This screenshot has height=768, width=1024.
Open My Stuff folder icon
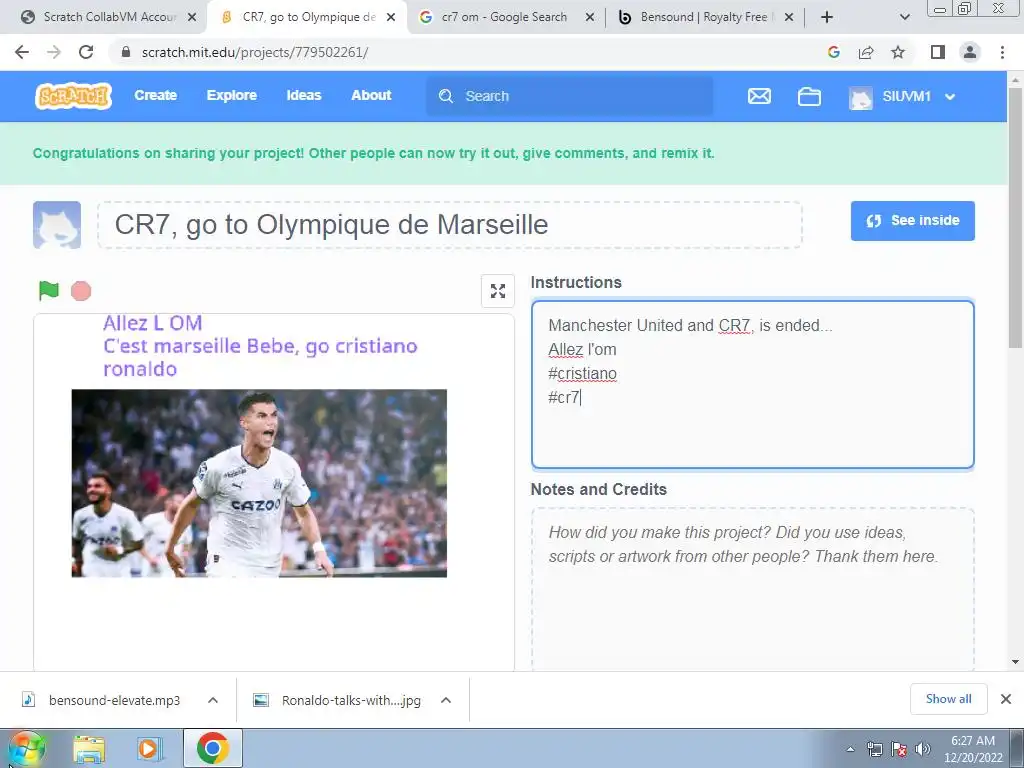[x=809, y=97]
